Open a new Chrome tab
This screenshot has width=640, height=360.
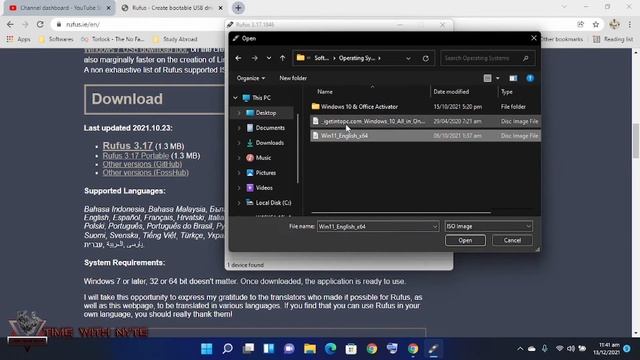click(x=238, y=8)
